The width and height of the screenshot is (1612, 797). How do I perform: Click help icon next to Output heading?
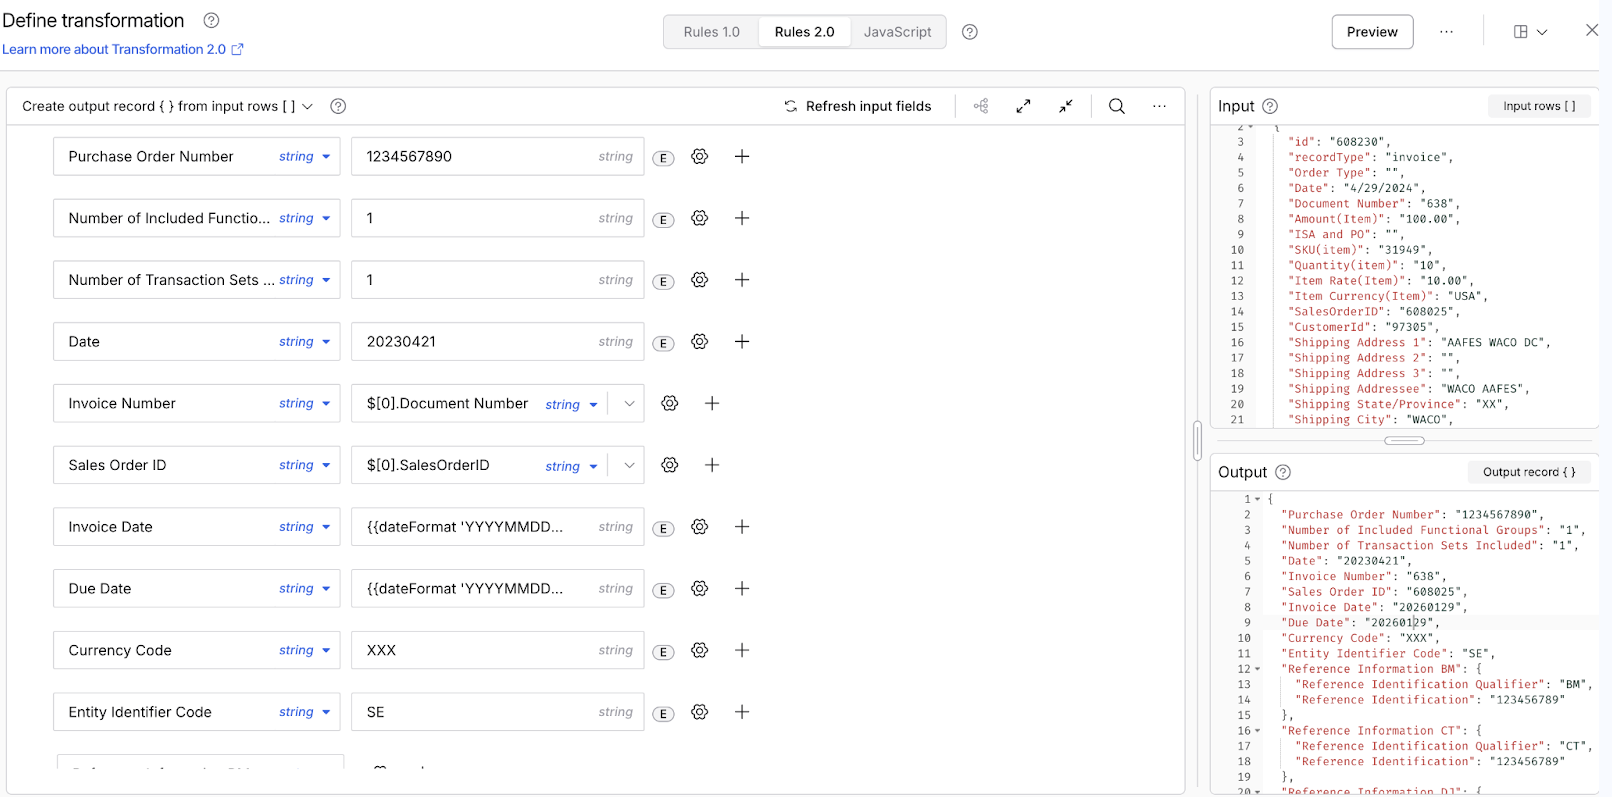click(1283, 472)
